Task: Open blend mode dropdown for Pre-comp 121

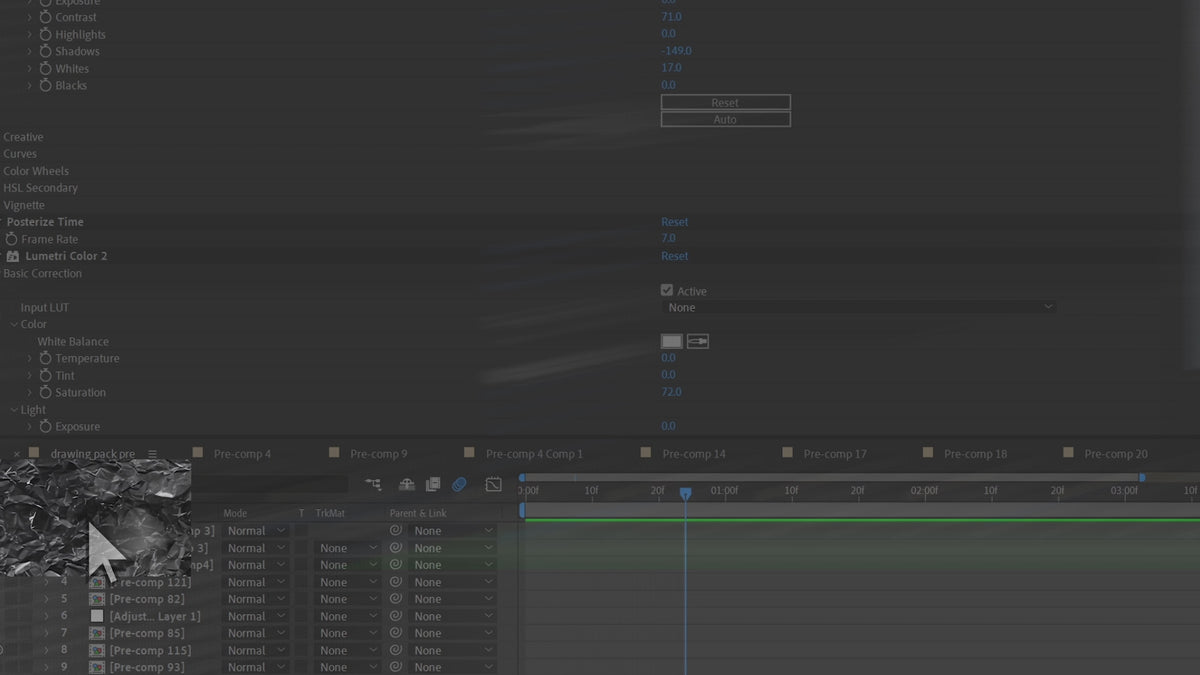Action: pyautogui.click(x=253, y=581)
